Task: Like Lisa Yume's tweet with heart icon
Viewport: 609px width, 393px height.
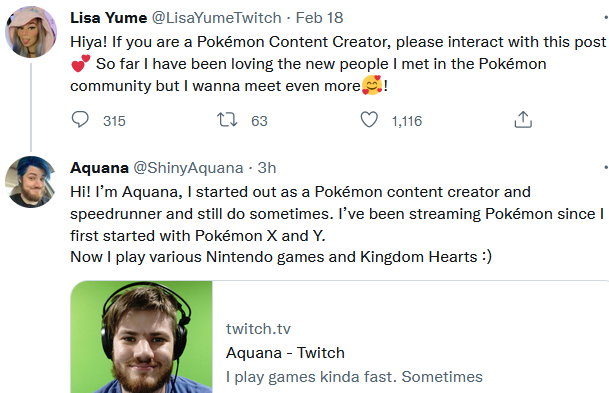Action: (x=369, y=120)
